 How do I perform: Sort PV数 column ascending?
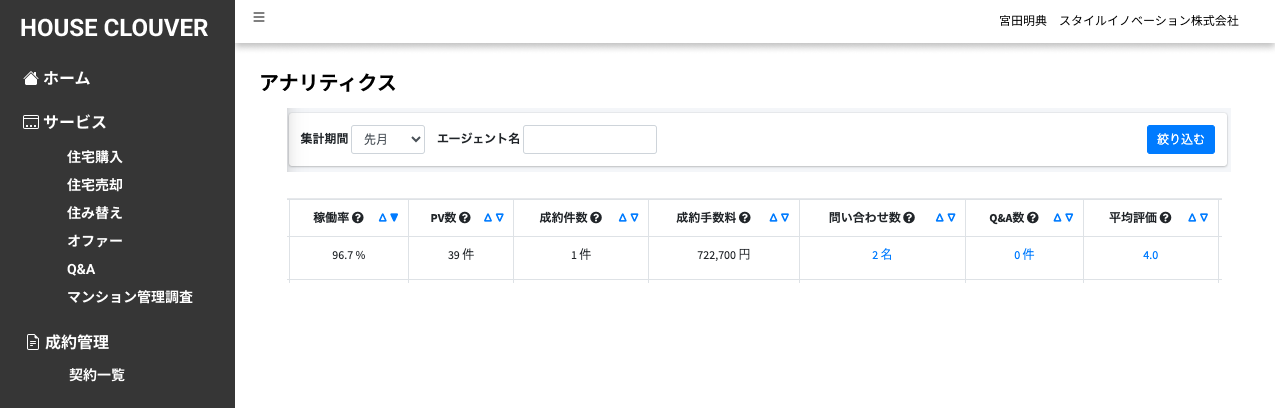(488, 218)
